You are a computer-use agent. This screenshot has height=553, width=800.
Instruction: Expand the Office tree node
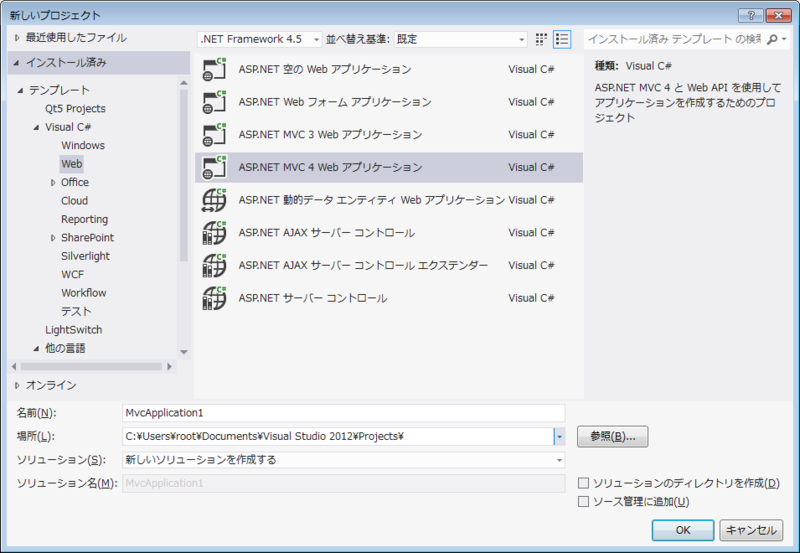tap(53, 183)
